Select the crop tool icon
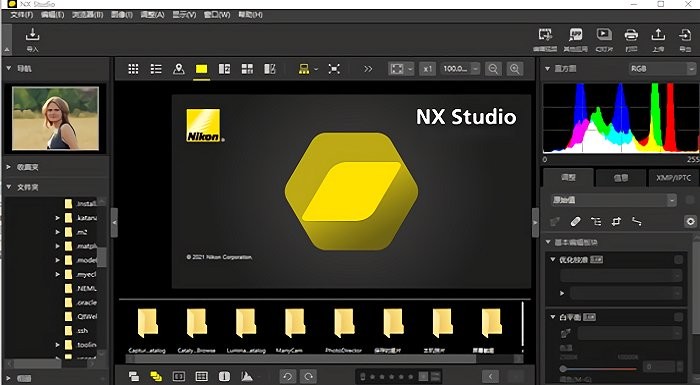The image size is (700, 385). point(617,221)
